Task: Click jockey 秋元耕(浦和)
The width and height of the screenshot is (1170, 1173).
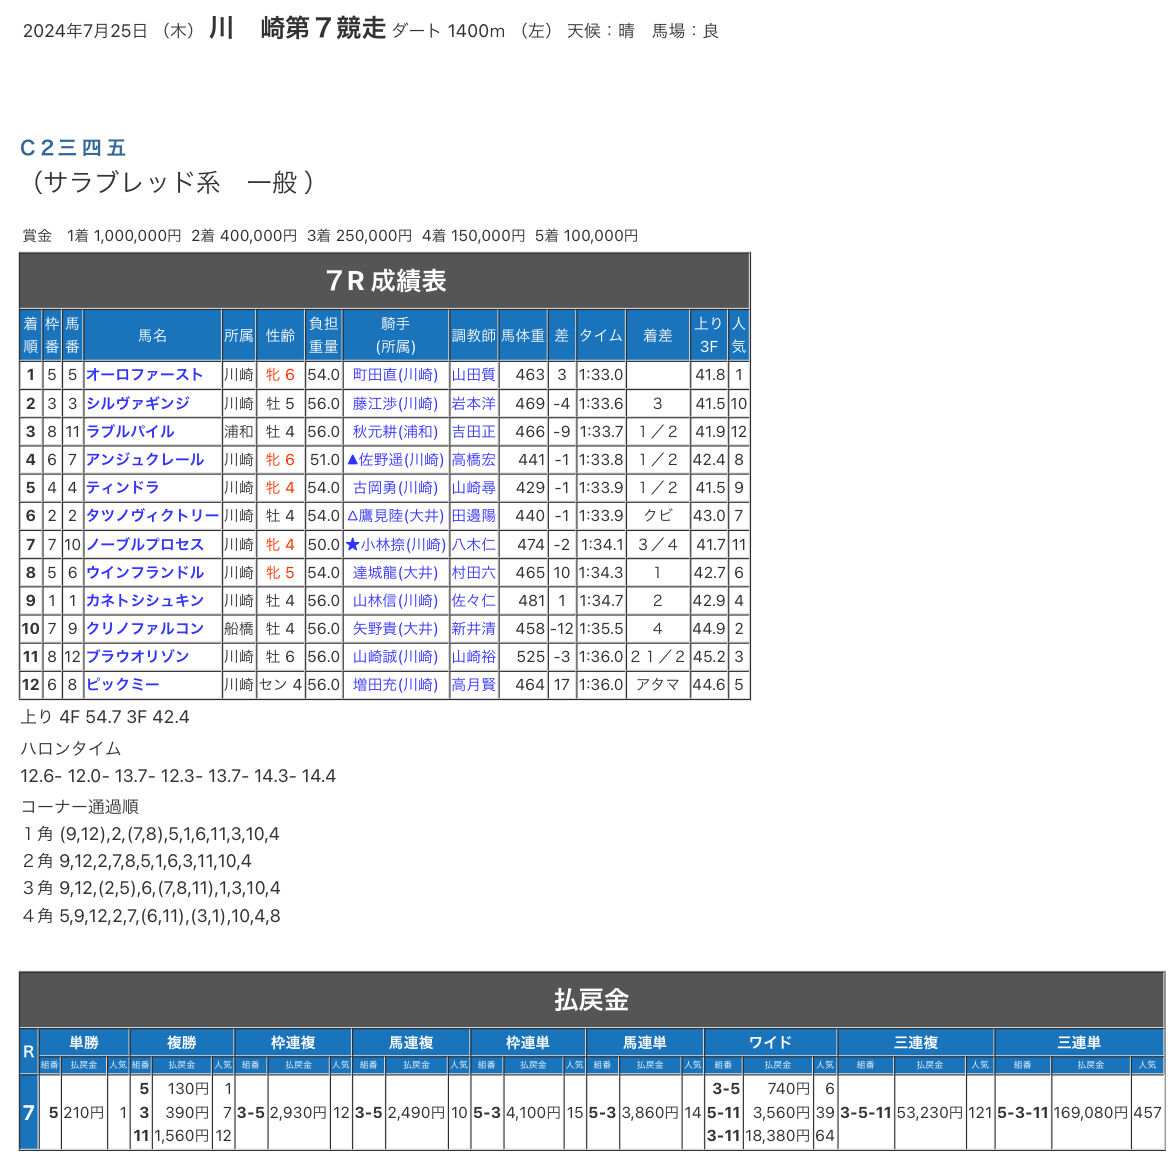Action: (x=395, y=432)
